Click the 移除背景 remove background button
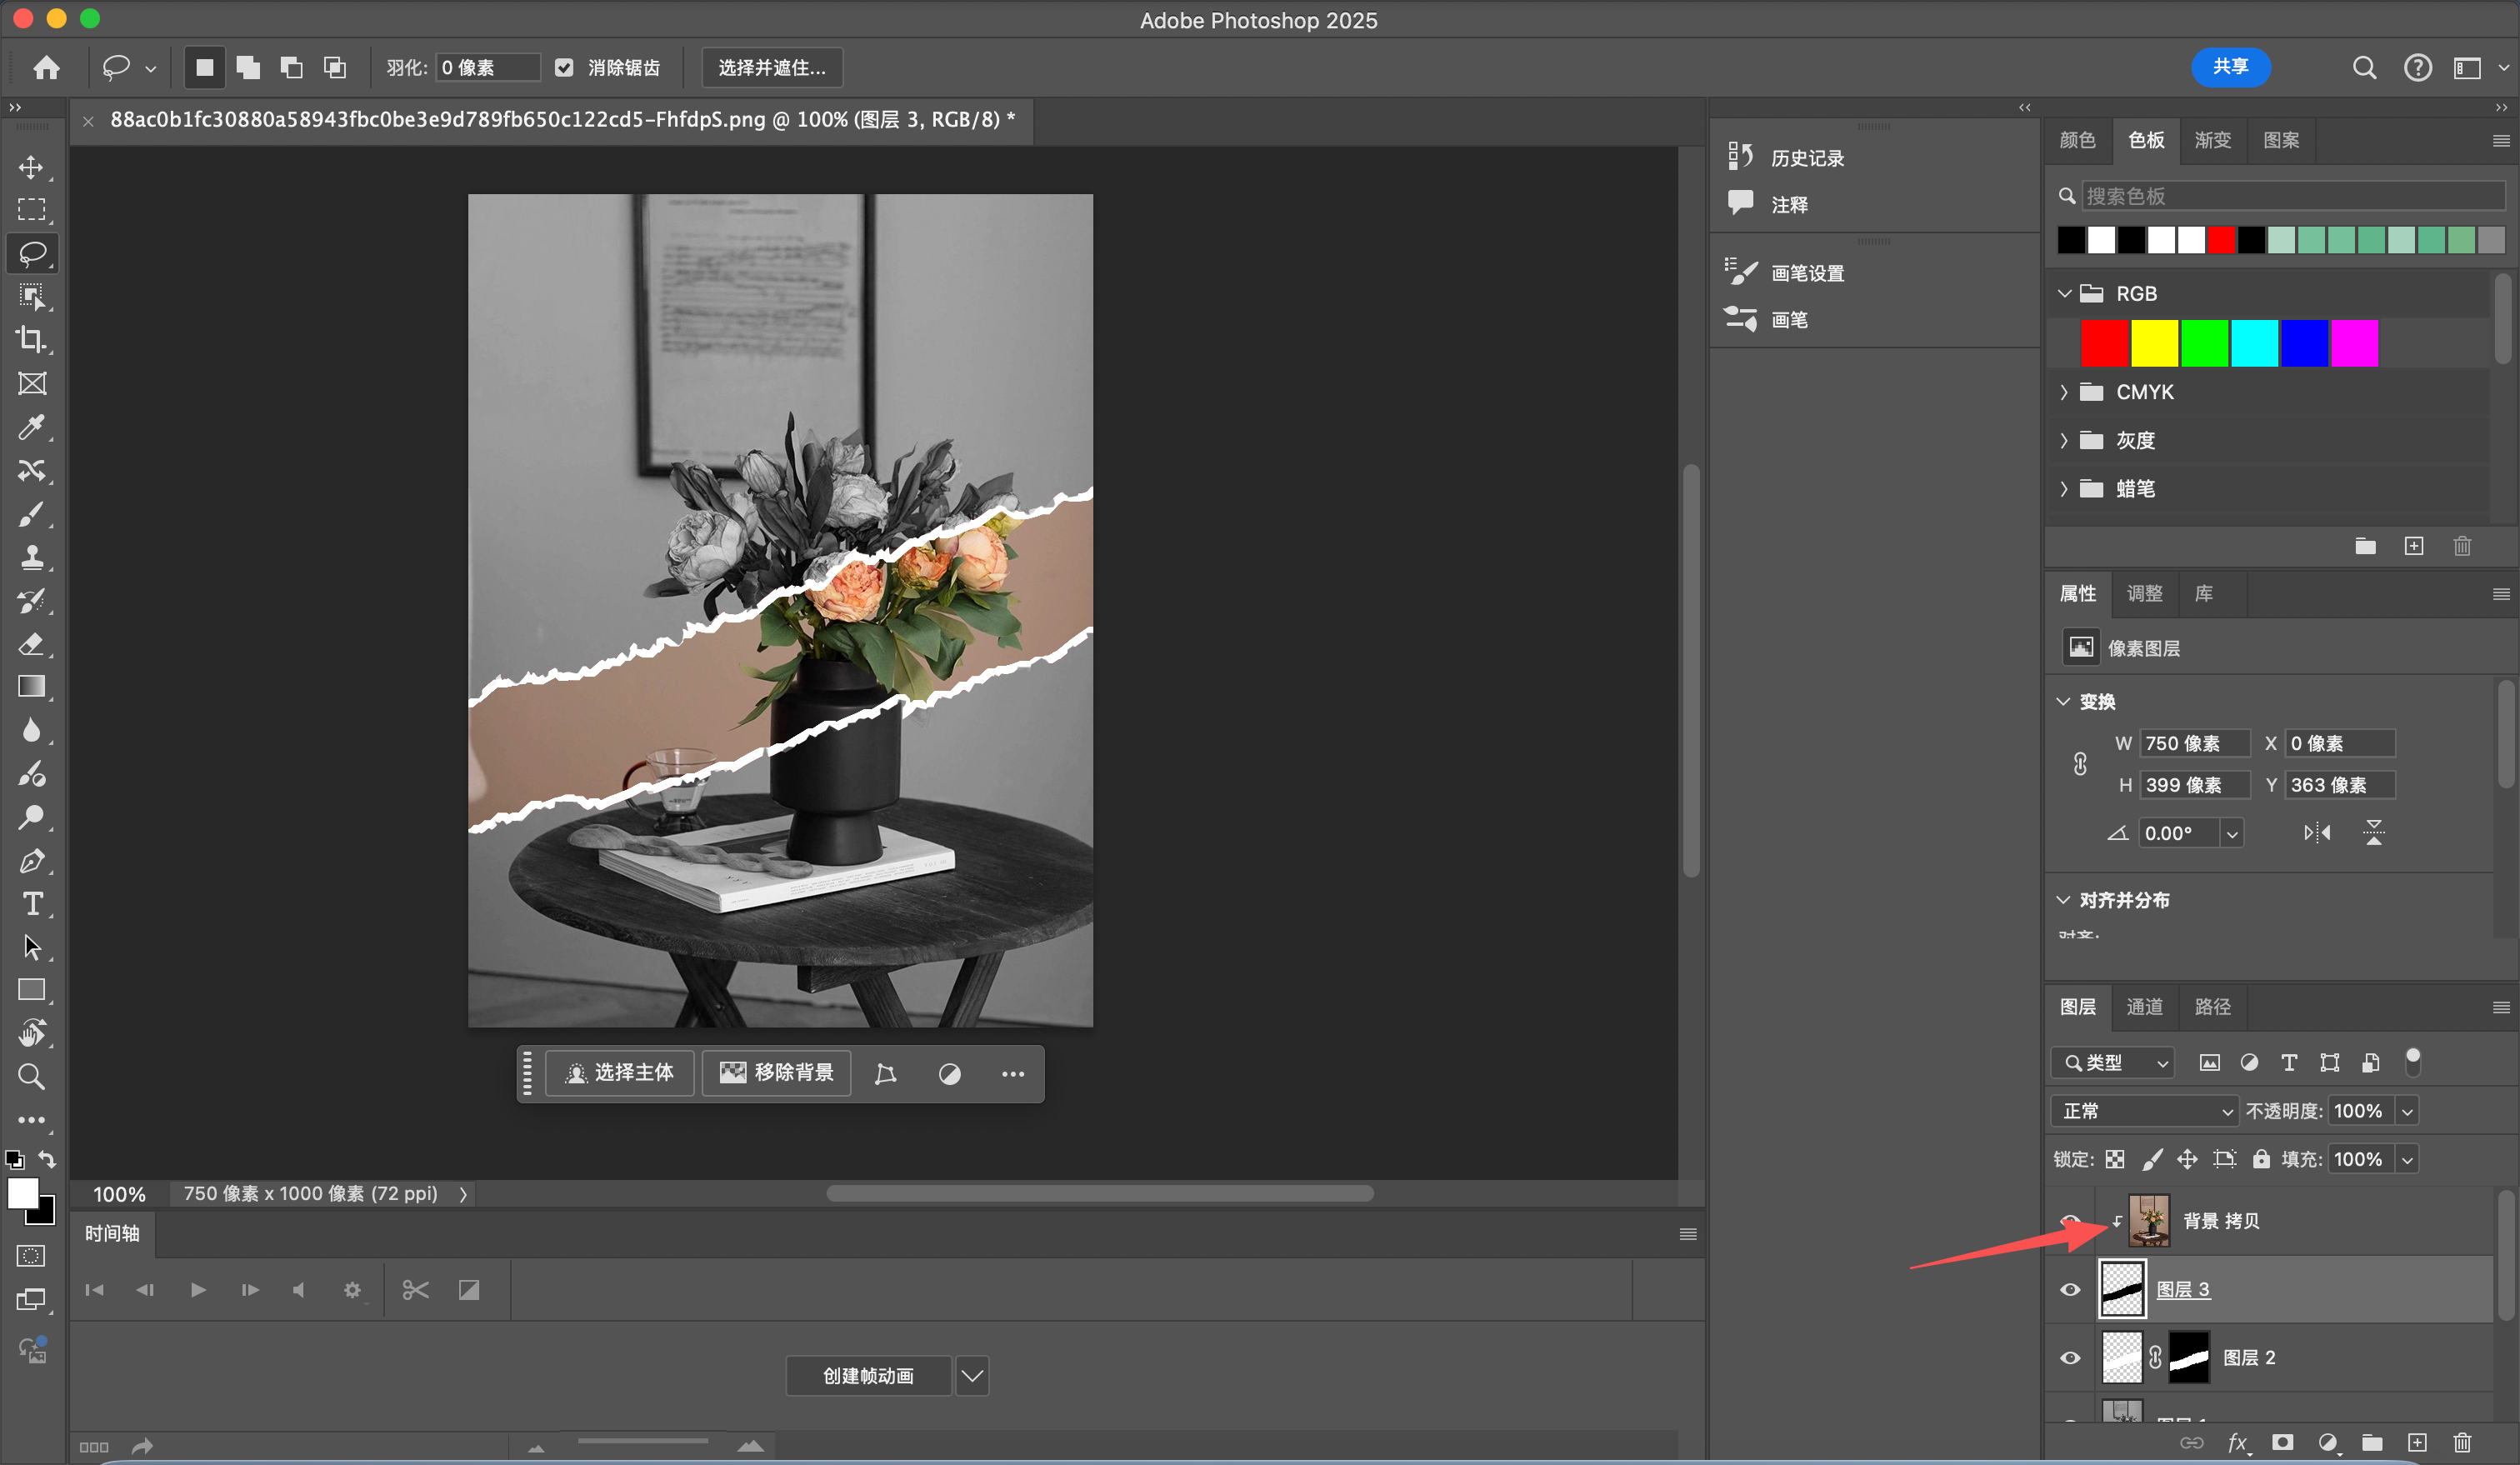This screenshot has height=1465, width=2520. pyautogui.click(x=776, y=1073)
